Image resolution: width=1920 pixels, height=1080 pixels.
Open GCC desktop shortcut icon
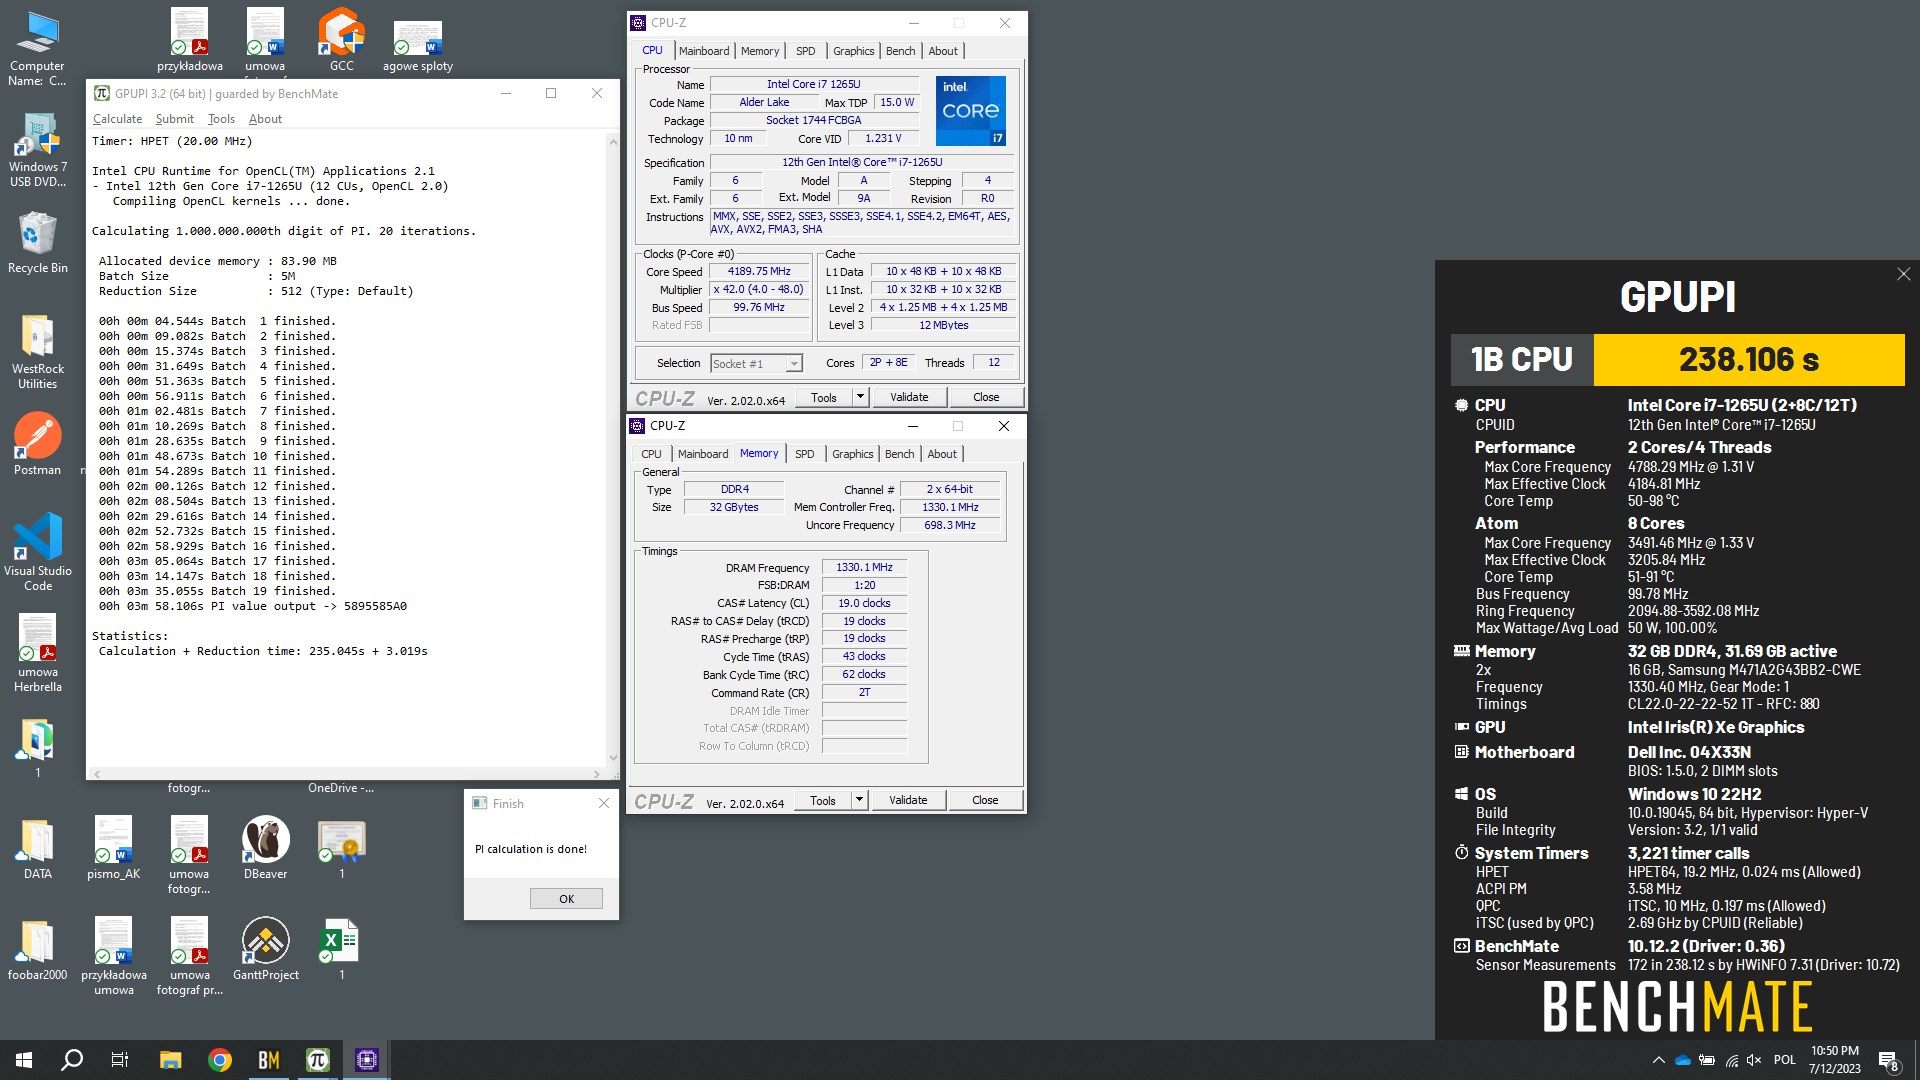(341, 40)
